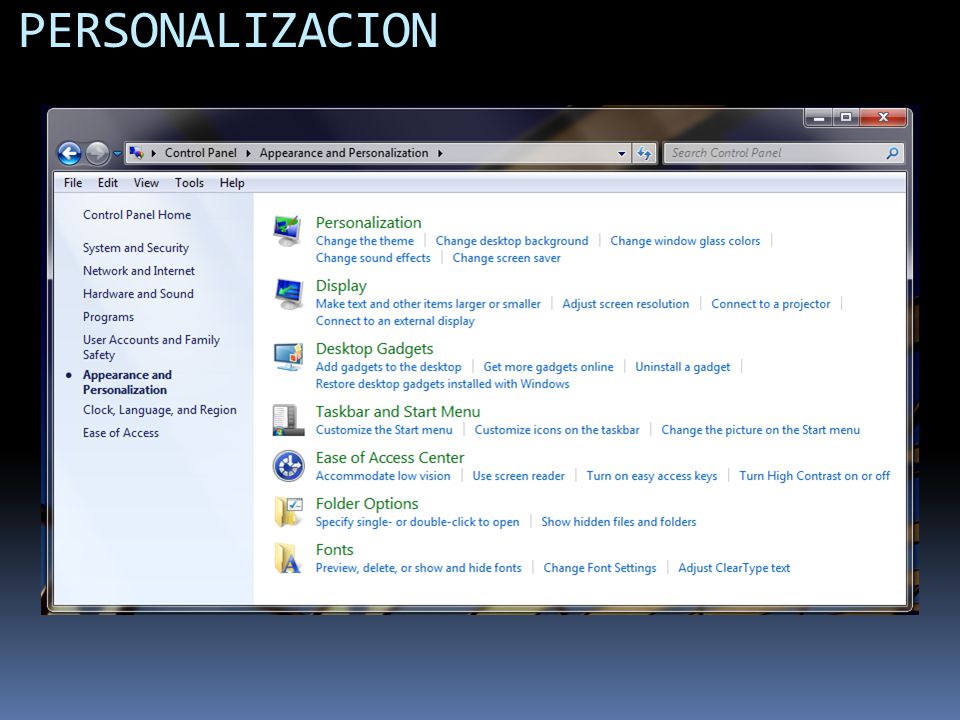This screenshot has height=720, width=960.
Task: Click the Personalization monitor icon
Action: click(x=288, y=231)
